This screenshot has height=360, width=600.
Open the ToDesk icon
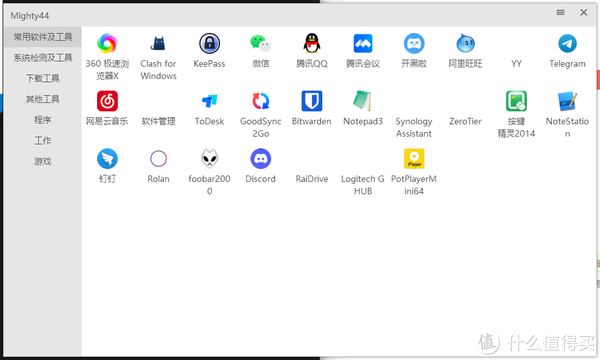tap(209, 101)
